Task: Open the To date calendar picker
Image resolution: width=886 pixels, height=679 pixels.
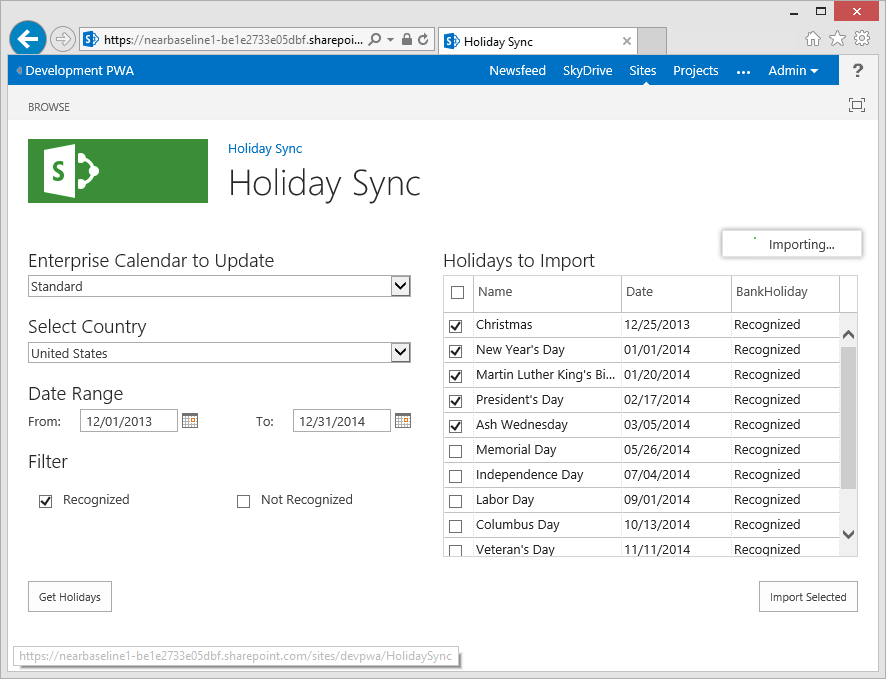Action: pos(403,421)
